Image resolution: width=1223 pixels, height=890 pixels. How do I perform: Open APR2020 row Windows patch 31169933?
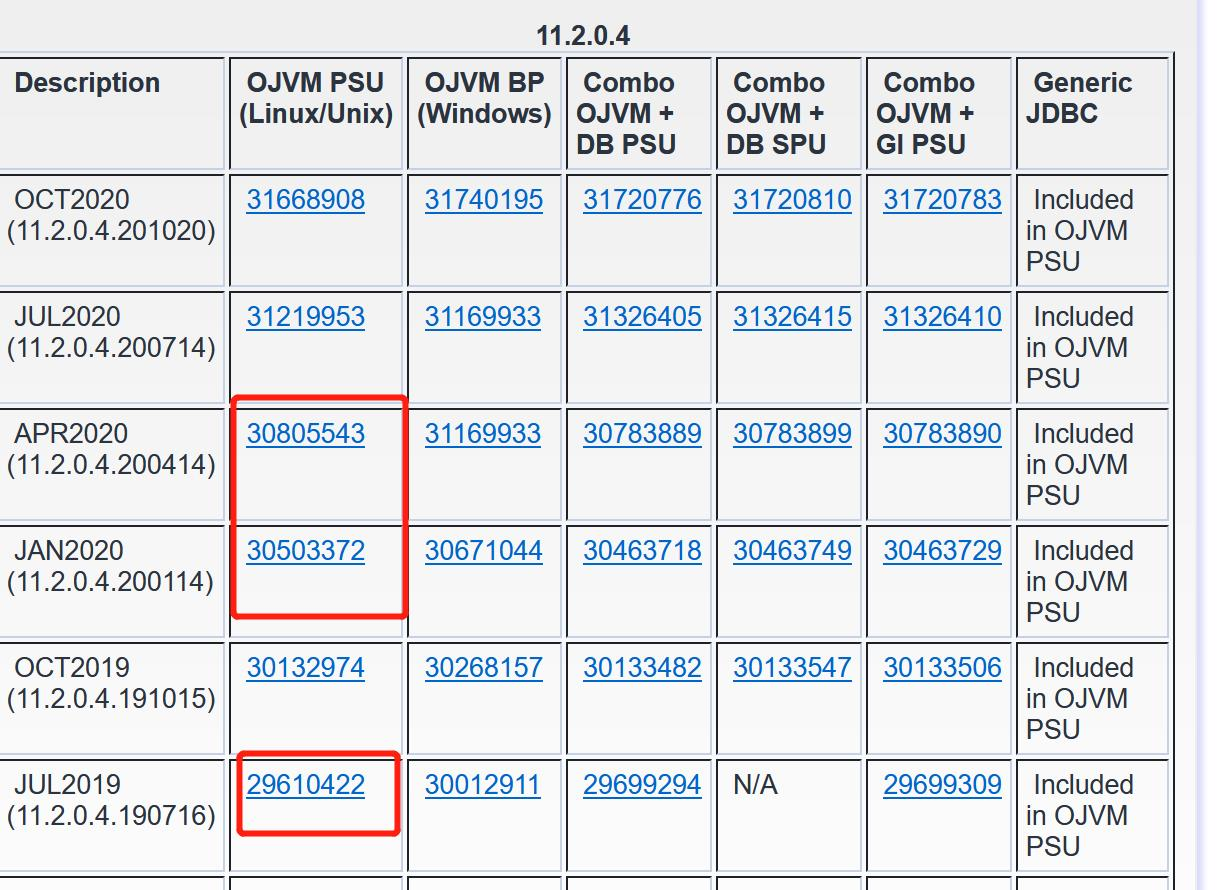pos(483,434)
